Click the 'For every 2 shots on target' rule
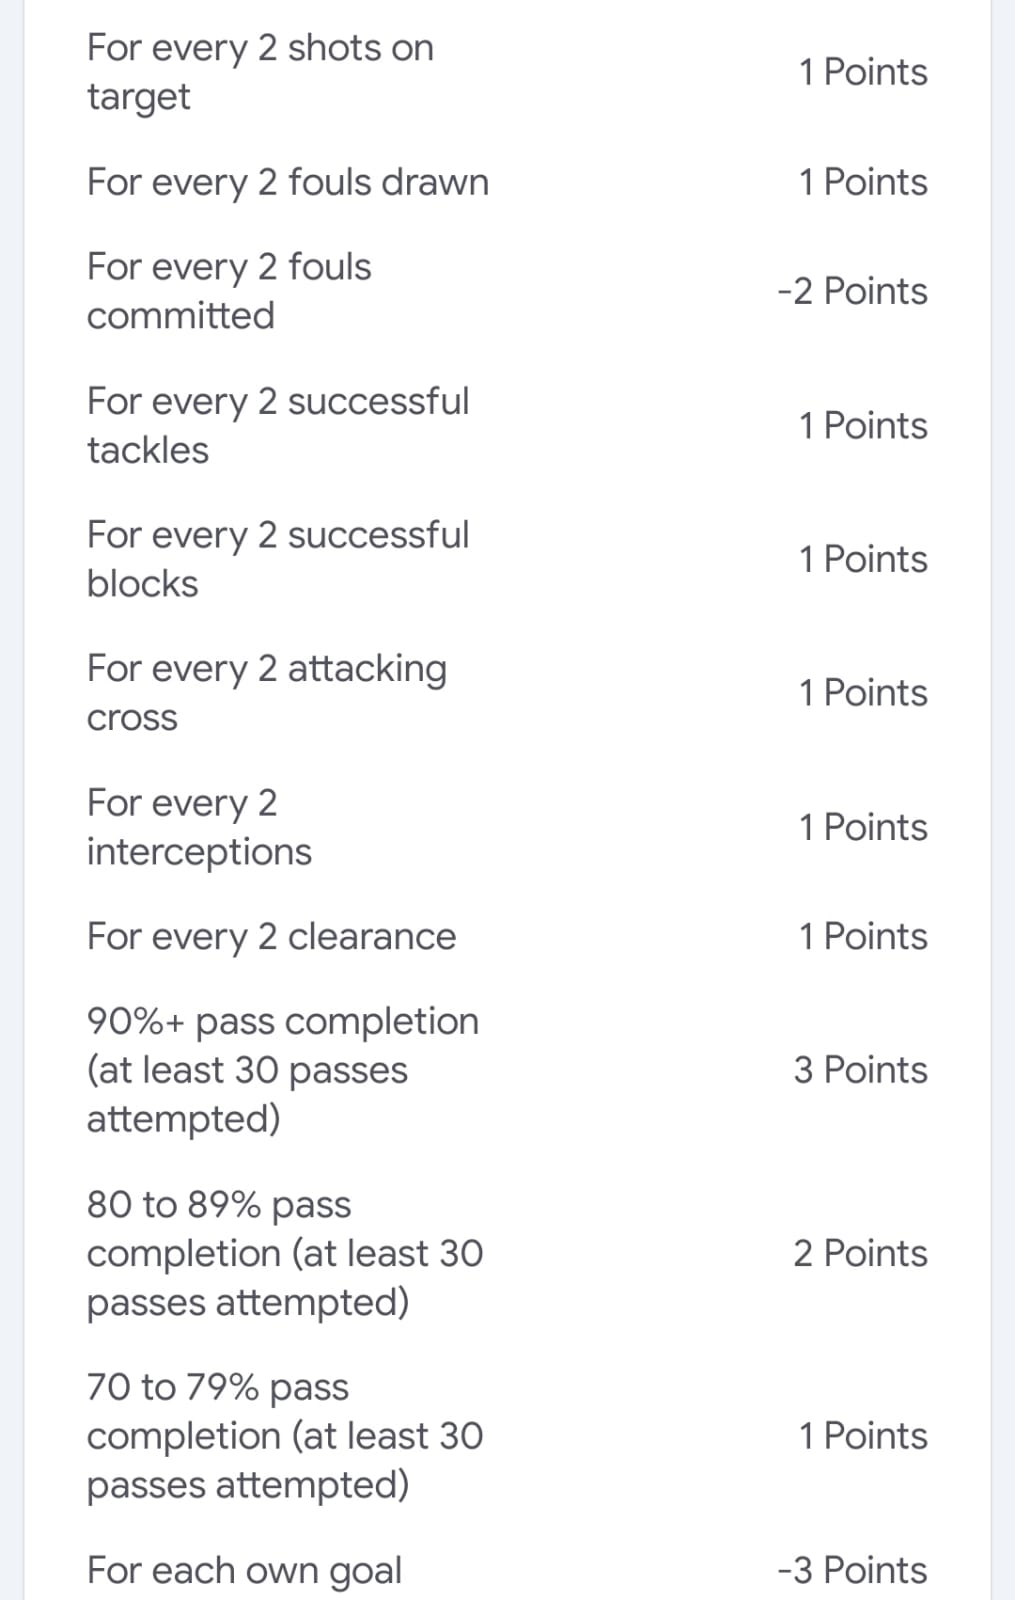The height and width of the screenshot is (1600, 1015). pyautogui.click(x=260, y=72)
